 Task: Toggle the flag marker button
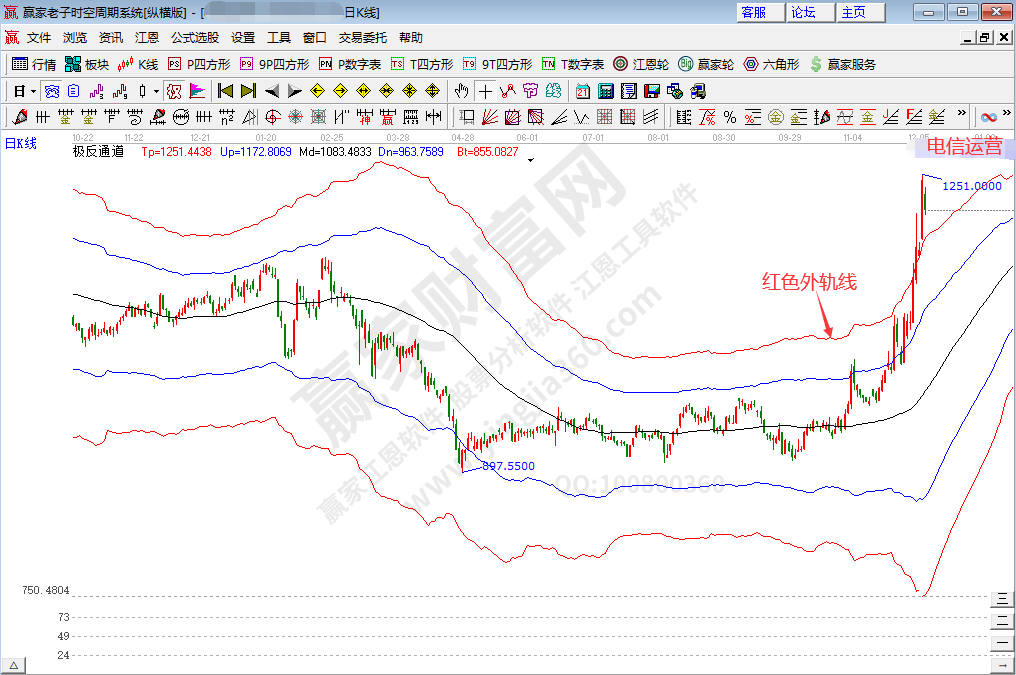[x=196, y=91]
